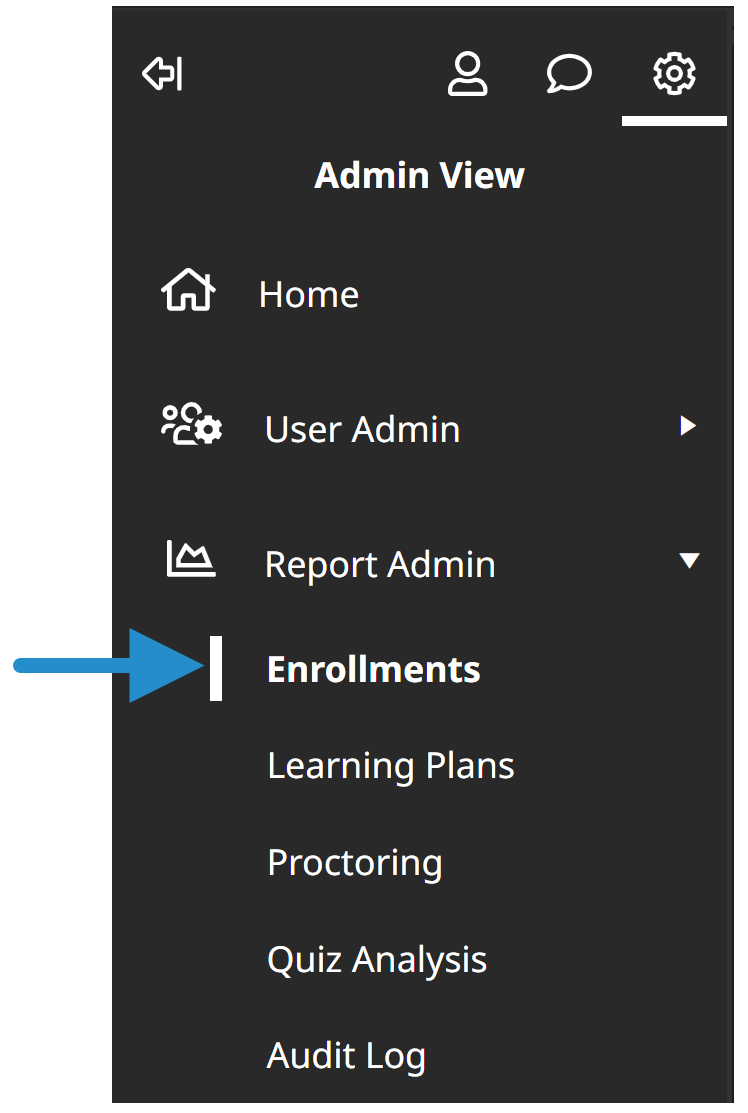Collapse the sidebar using the arrow icon

pos(163,73)
